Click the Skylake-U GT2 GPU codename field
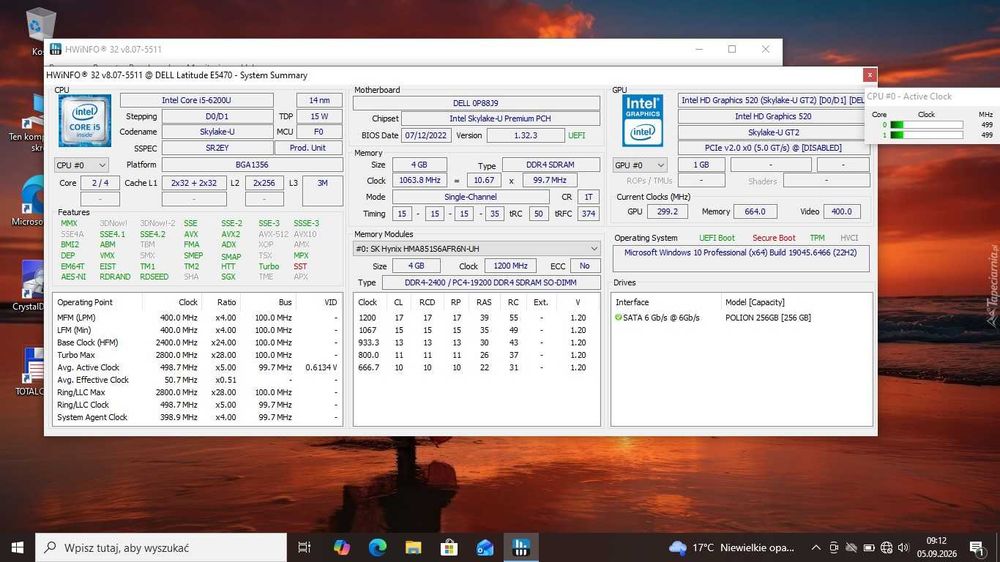 773,132
